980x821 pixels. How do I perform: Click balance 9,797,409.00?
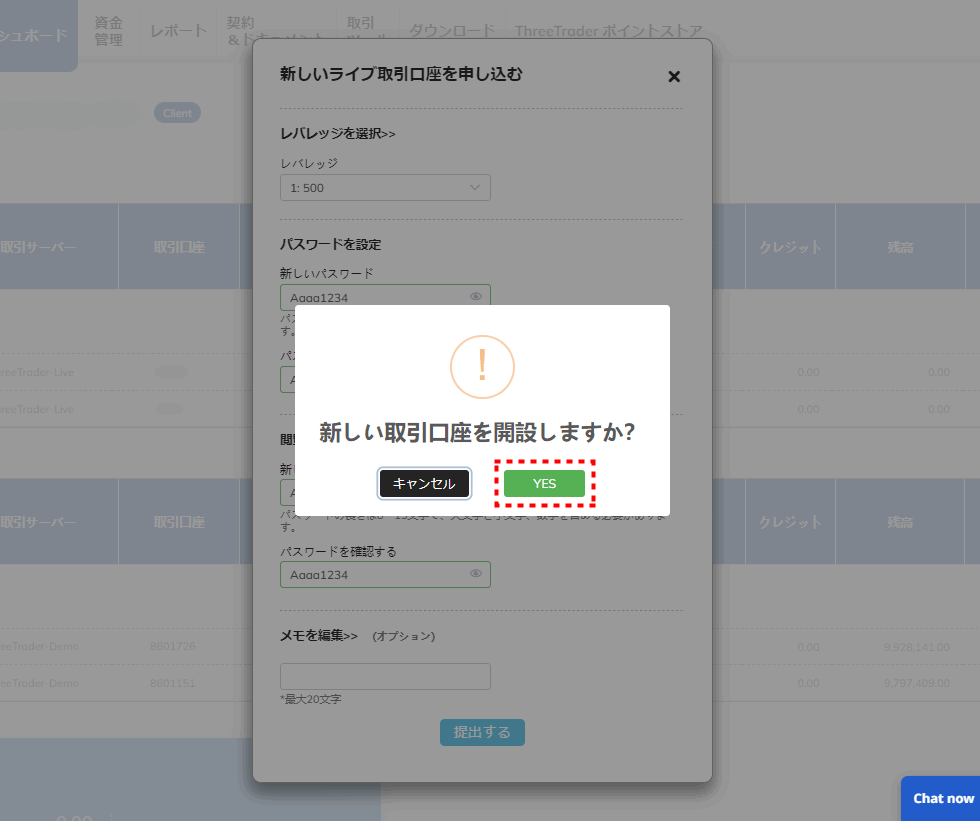pyautogui.click(x=916, y=683)
